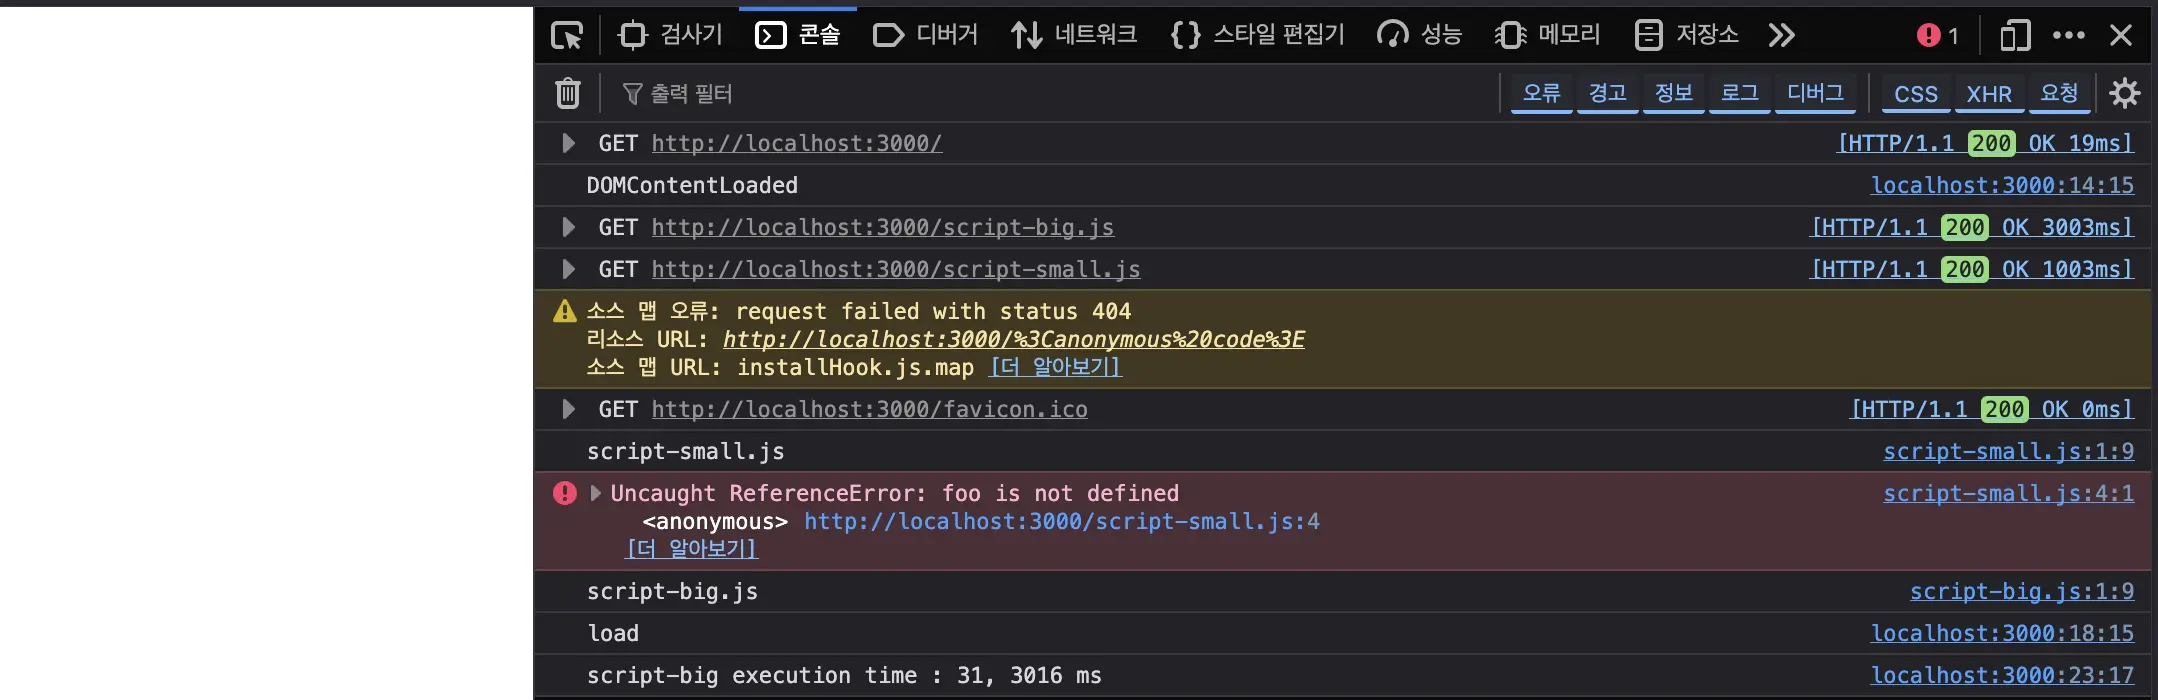The height and width of the screenshot is (700, 2158).
Task: Open the favicon.ico request URL link
Action: click(870, 409)
